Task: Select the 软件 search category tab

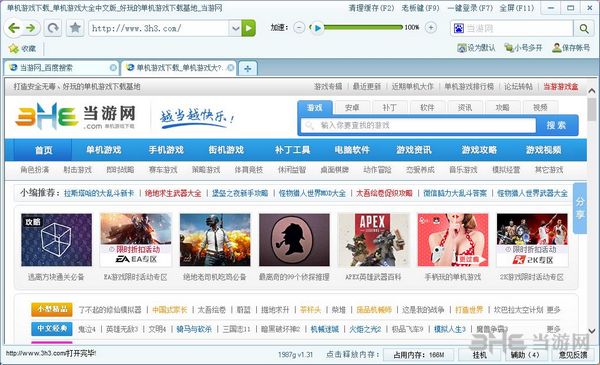Action: click(427, 108)
